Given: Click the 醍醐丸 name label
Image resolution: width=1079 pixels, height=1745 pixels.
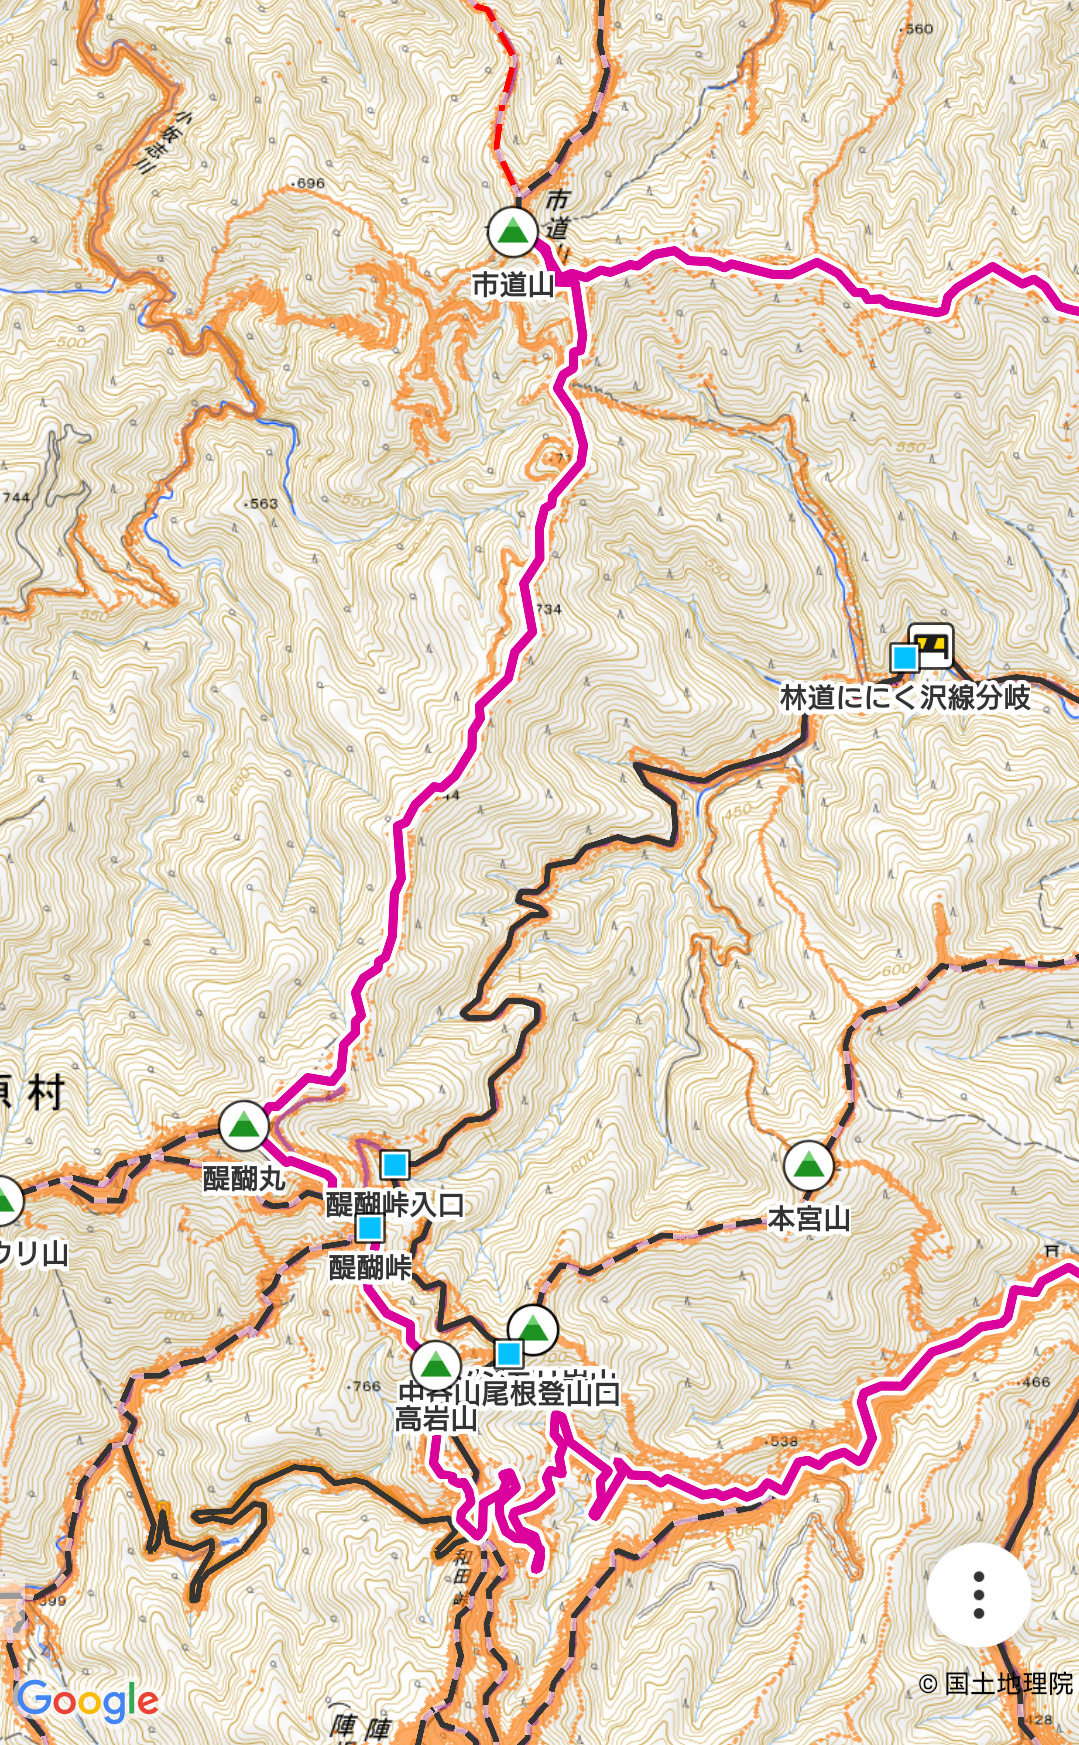Looking at the screenshot, I should click(244, 1179).
